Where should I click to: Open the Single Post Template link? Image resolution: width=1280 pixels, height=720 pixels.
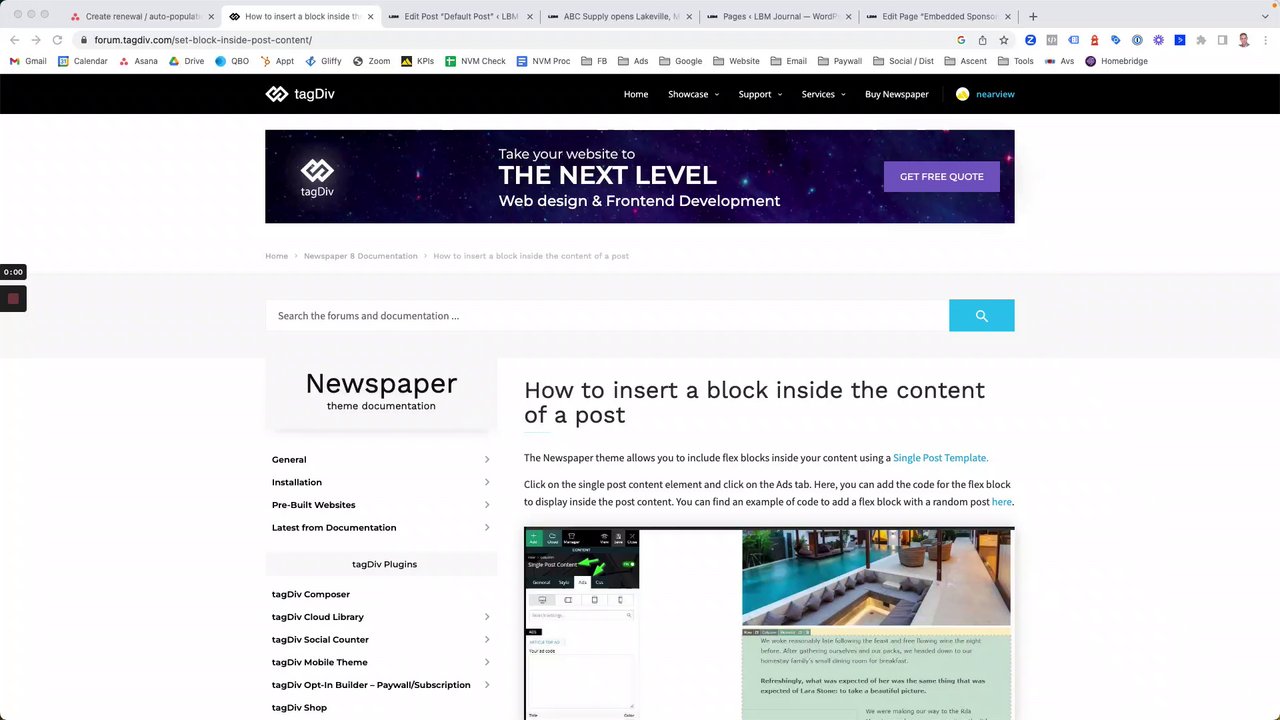[940, 458]
